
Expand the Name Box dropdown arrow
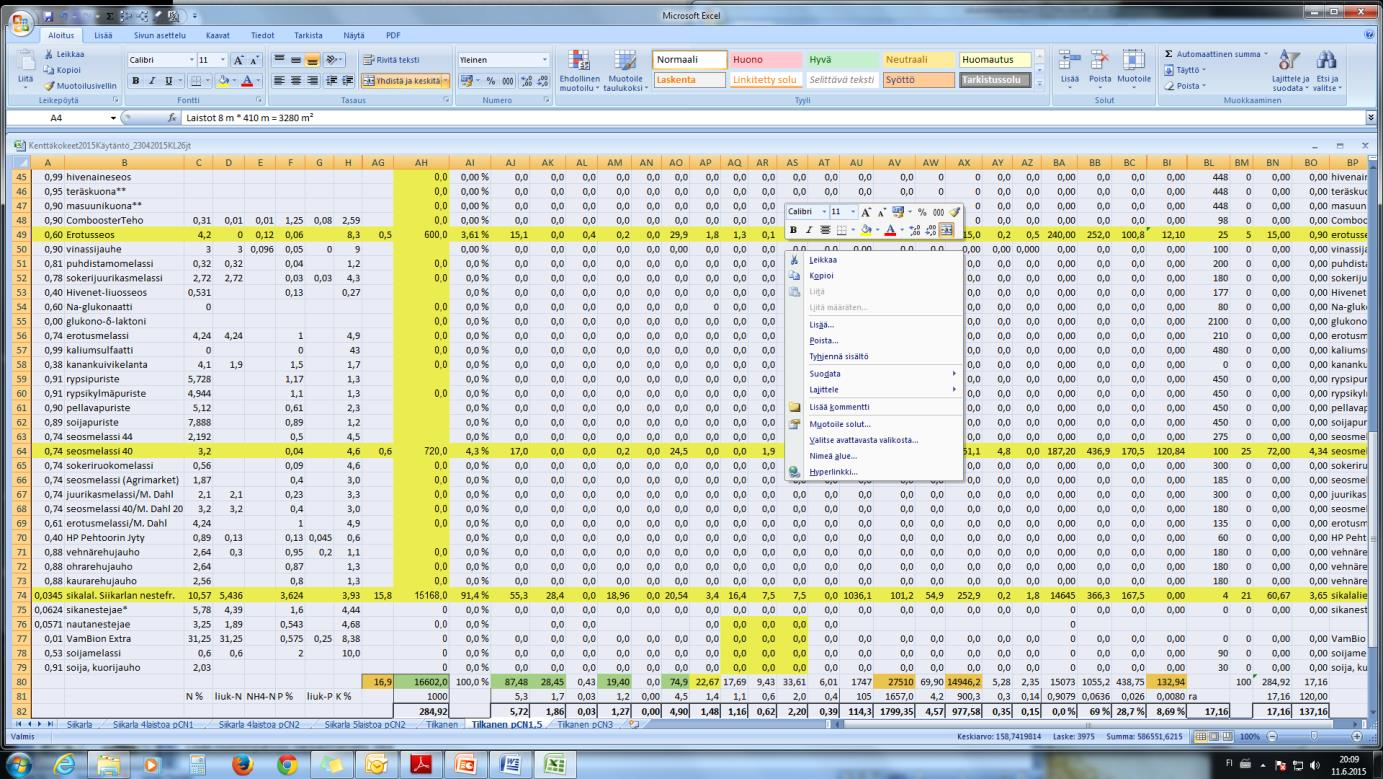[113, 117]
